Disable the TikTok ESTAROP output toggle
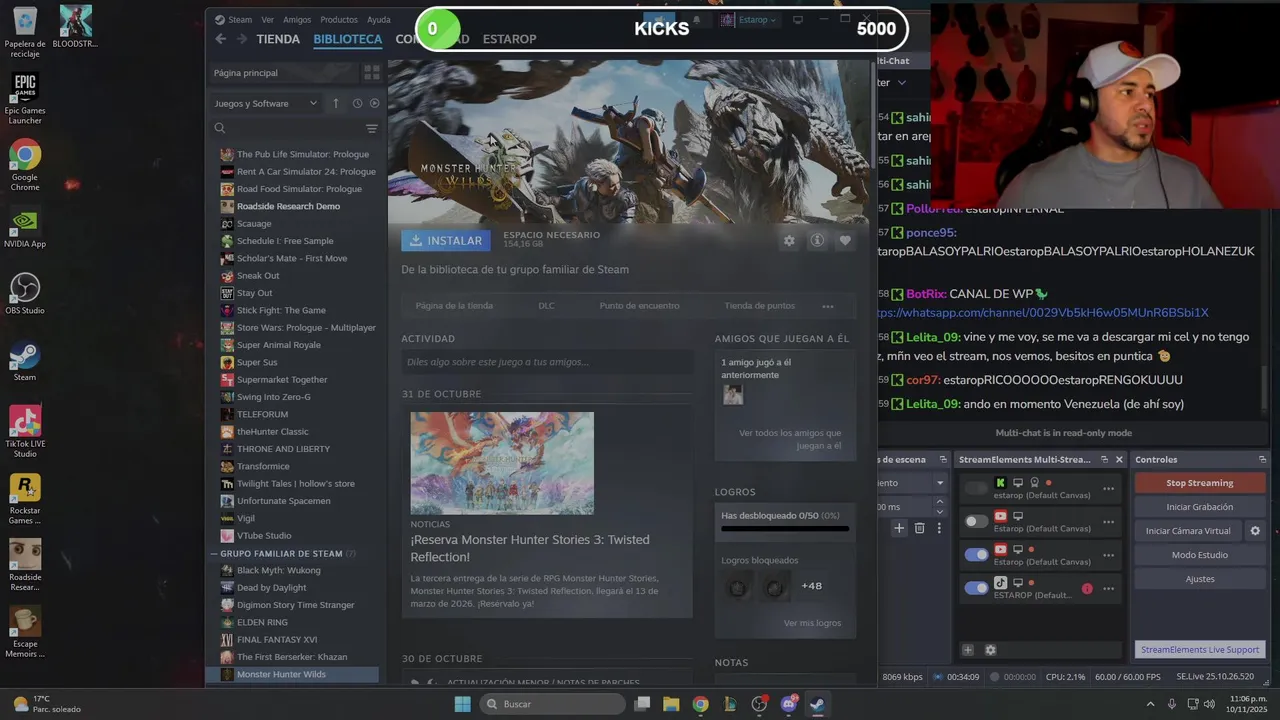The height and width of the screenshot is (720, 1280). pos(976,588)
